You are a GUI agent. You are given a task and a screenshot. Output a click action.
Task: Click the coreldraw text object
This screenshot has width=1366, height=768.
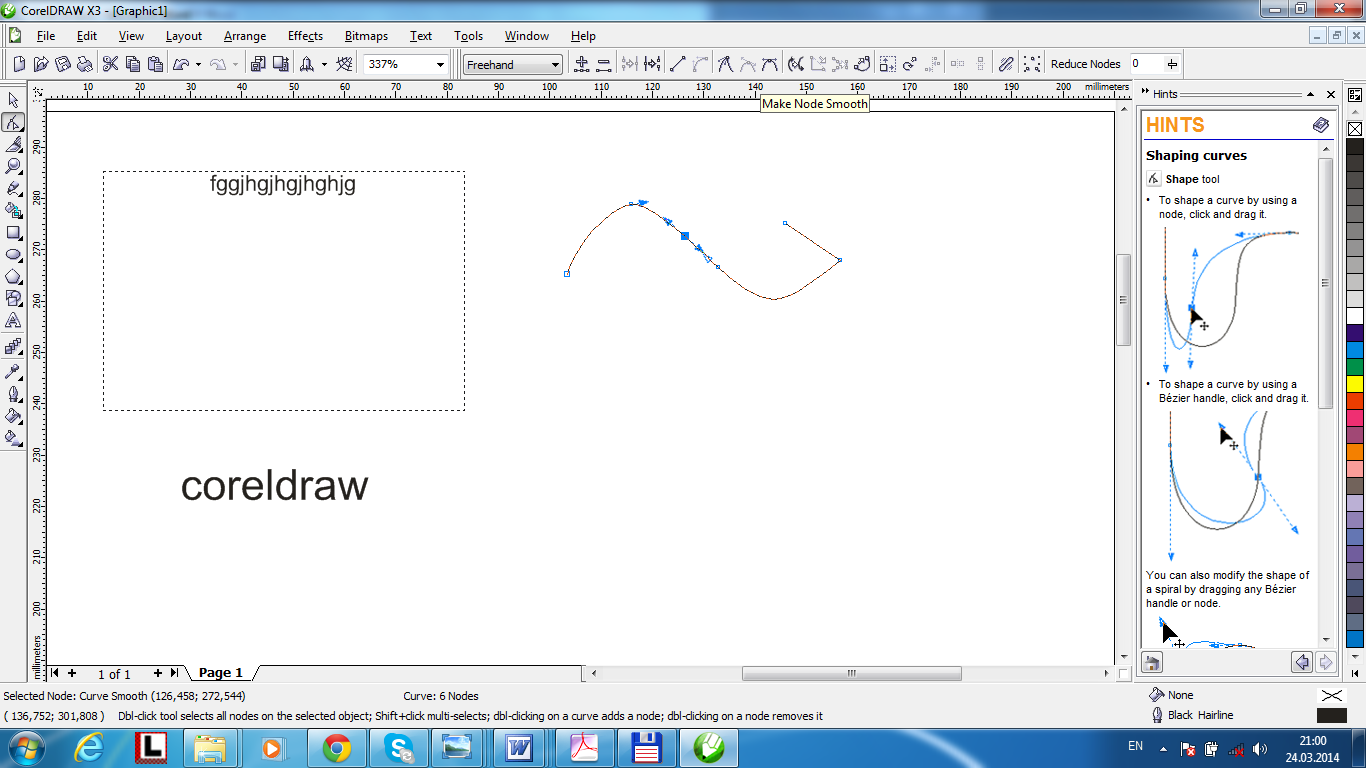pos(274,486)
